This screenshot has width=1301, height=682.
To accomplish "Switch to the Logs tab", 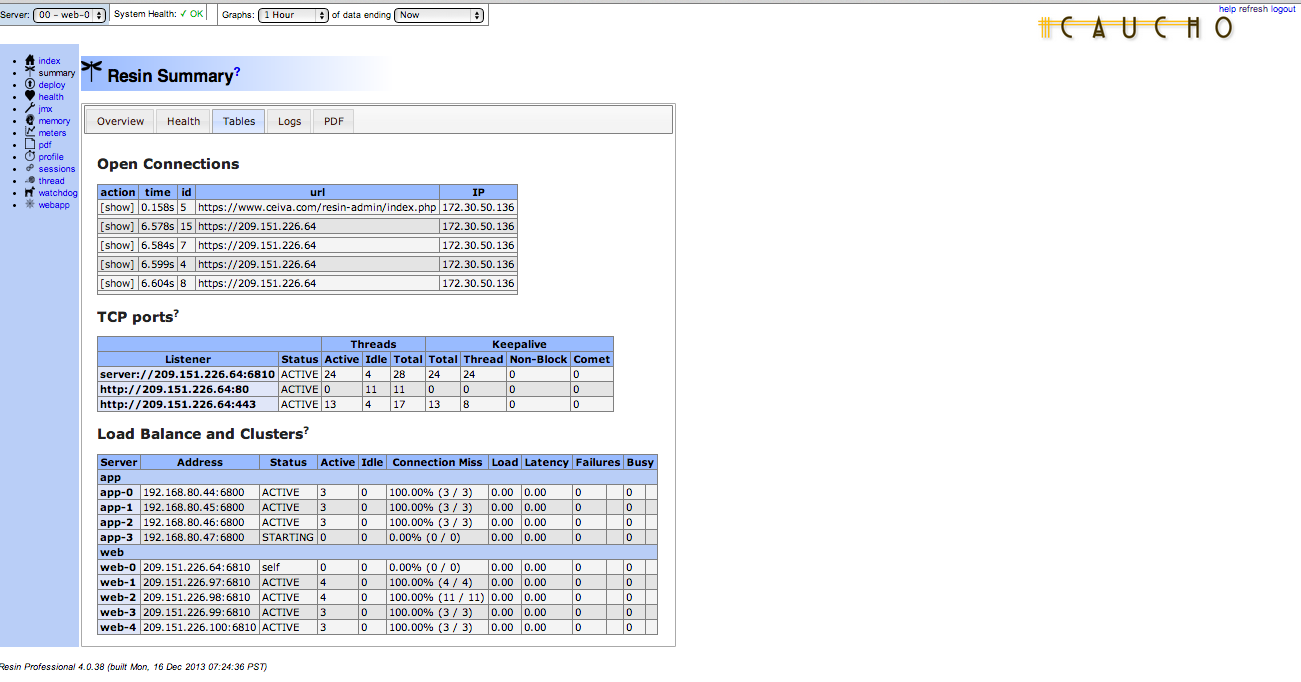I will click(289, 121).
